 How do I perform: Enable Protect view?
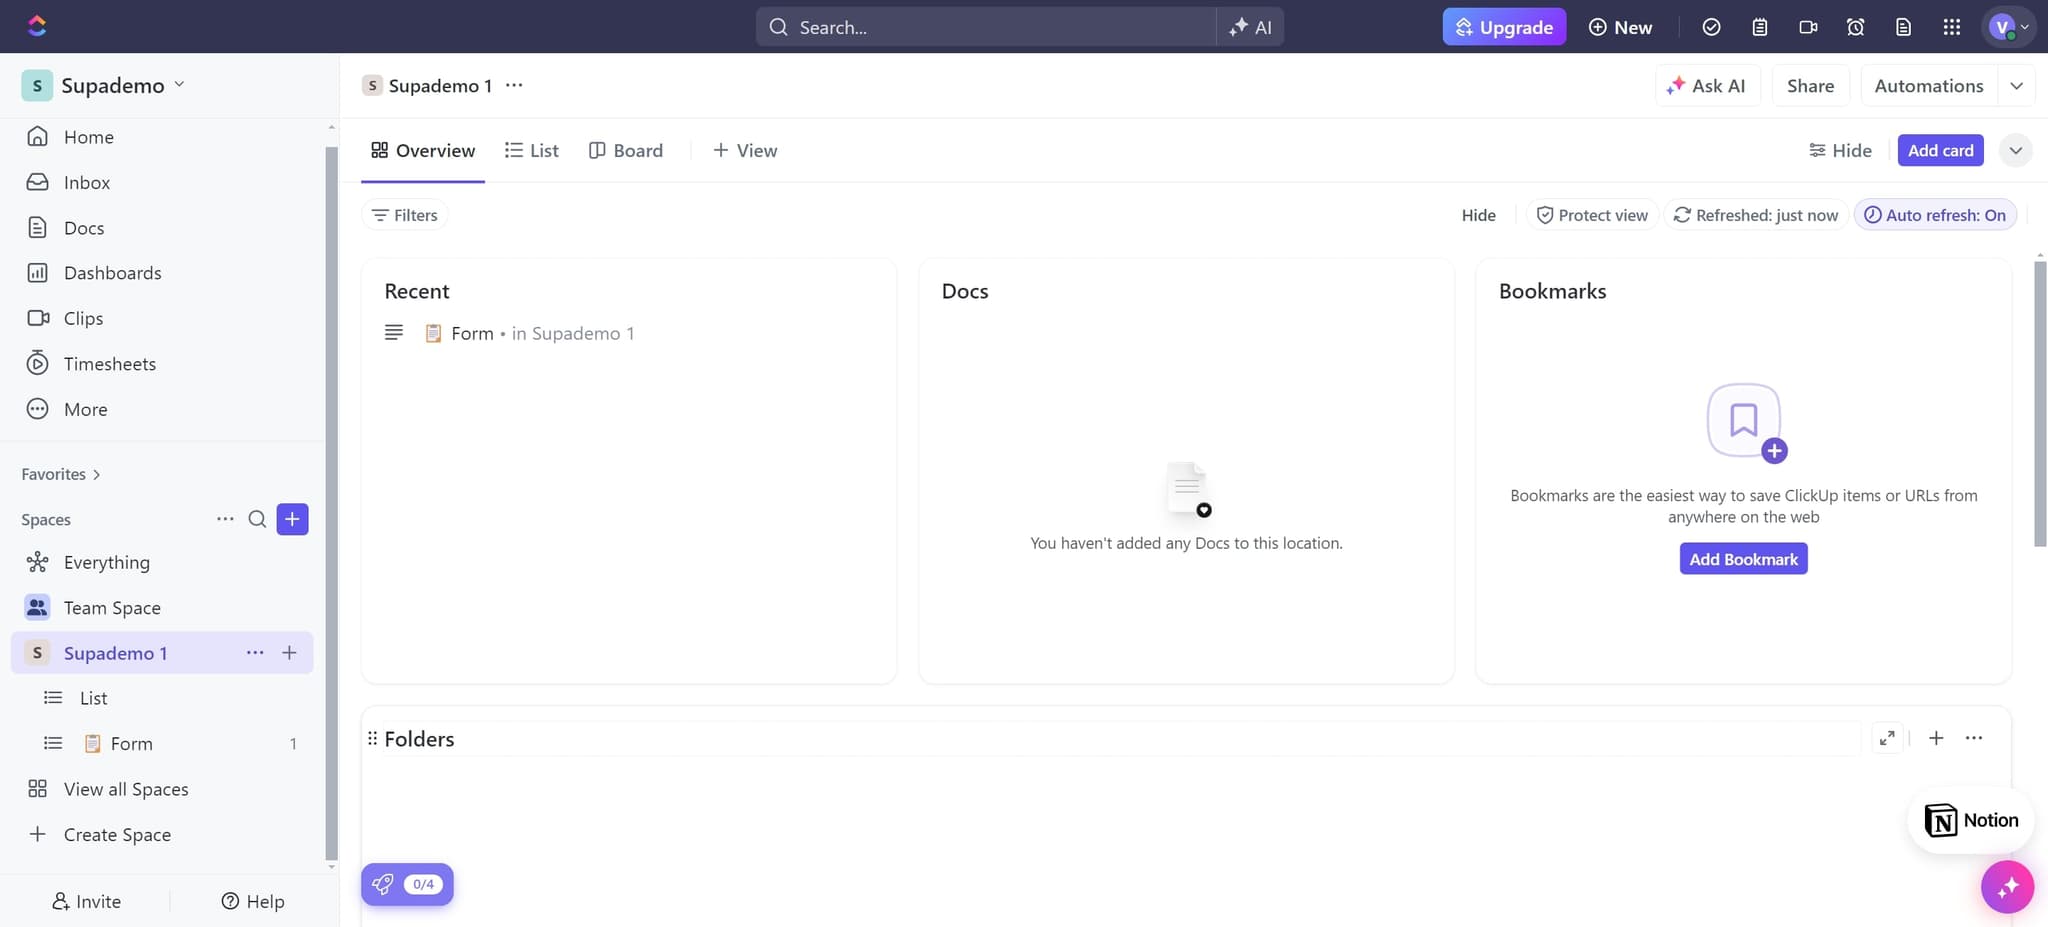1592,214
